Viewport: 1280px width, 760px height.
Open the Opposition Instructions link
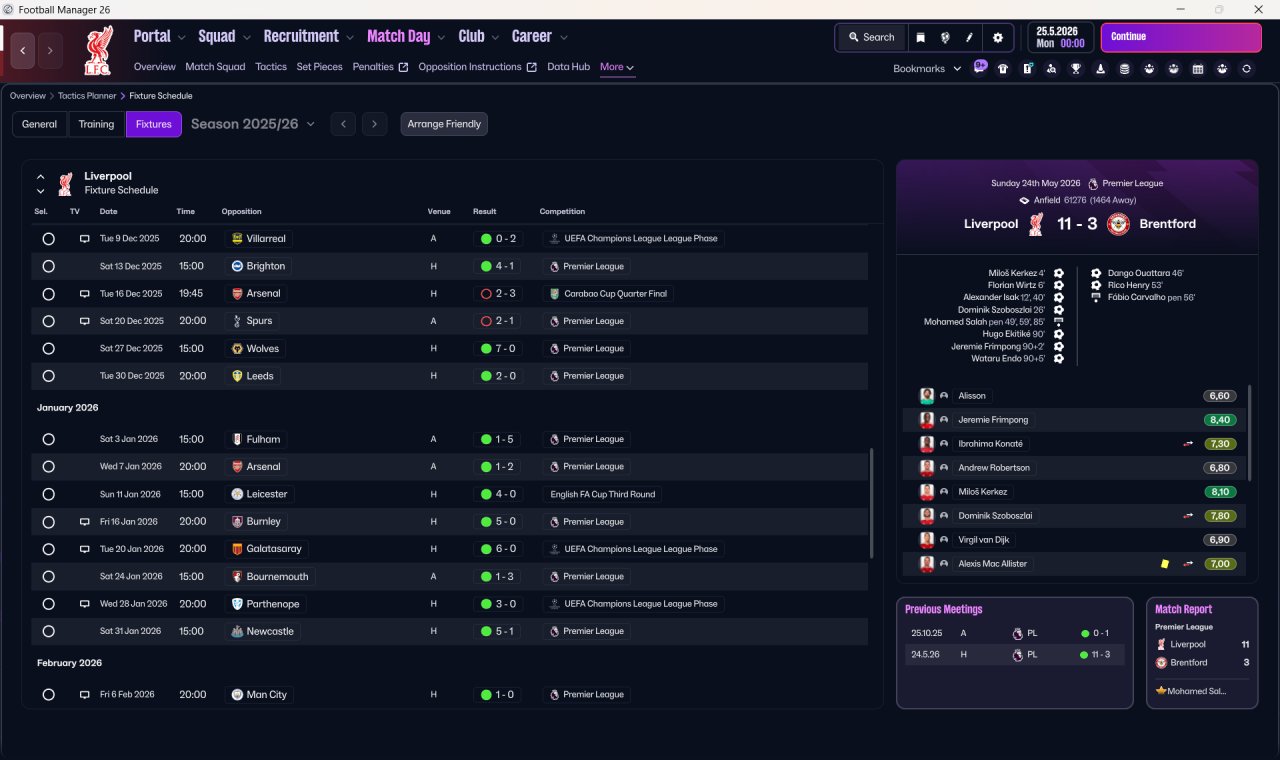pyautogui.click(x=478, y=67)
